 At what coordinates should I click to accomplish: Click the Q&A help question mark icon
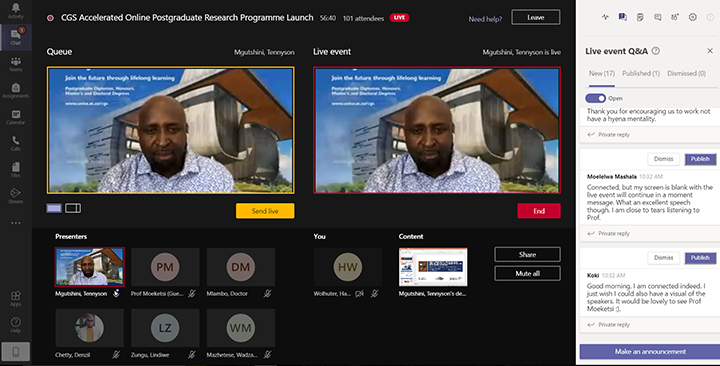click(x=656, y=51)
